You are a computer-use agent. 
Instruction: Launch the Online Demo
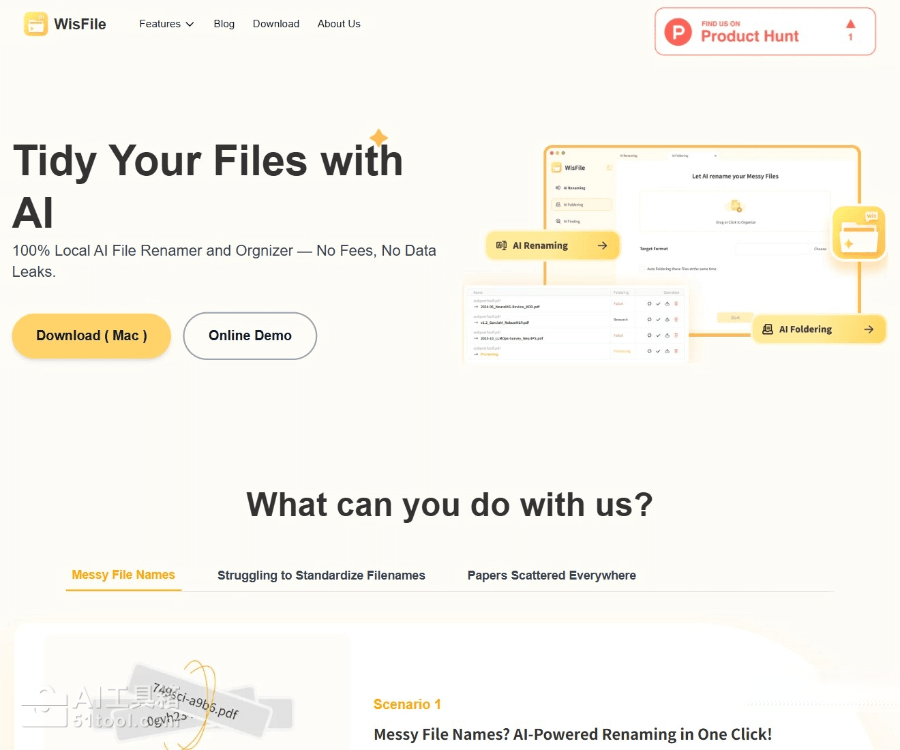pos(250,336)
